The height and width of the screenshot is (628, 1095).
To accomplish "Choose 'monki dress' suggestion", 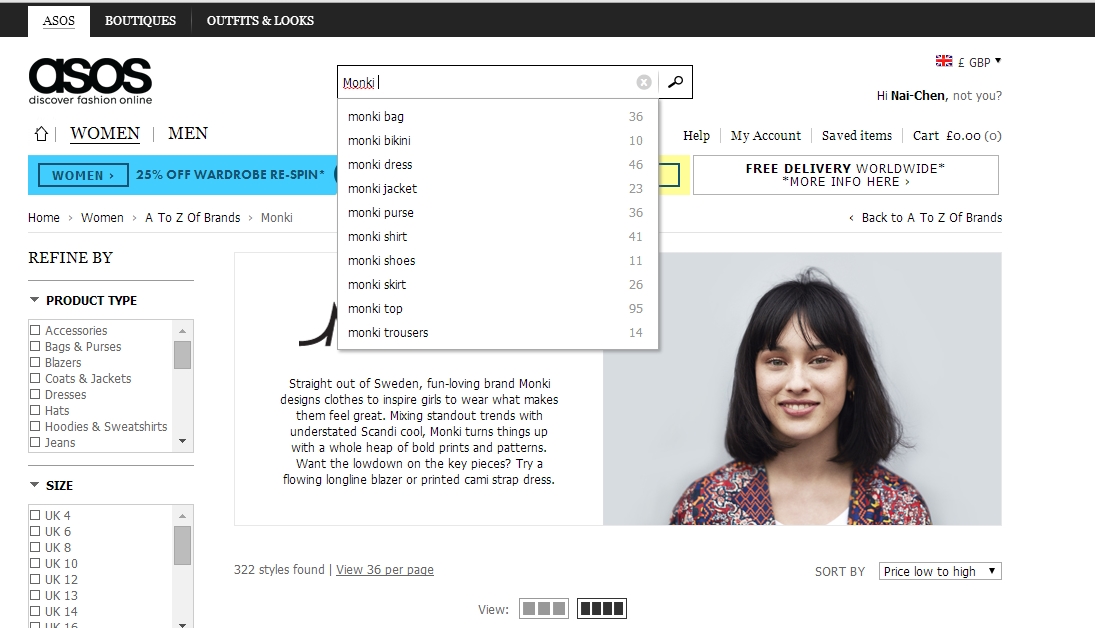I will pyautogui.click(x=497, y=165).
